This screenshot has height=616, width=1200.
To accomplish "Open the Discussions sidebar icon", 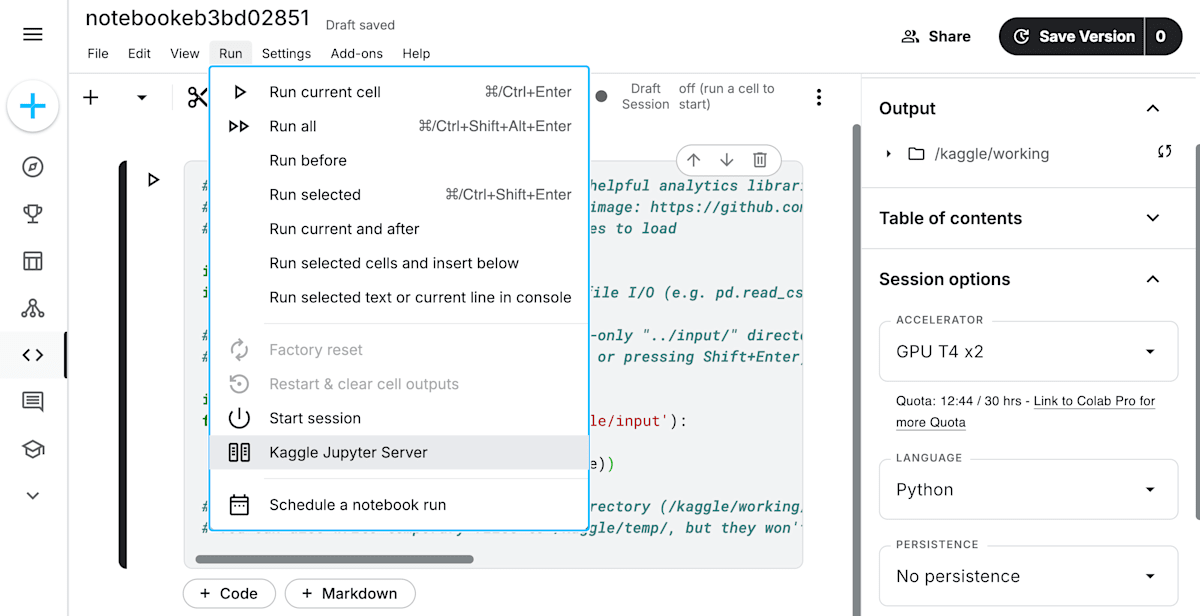I will [33, 402].
